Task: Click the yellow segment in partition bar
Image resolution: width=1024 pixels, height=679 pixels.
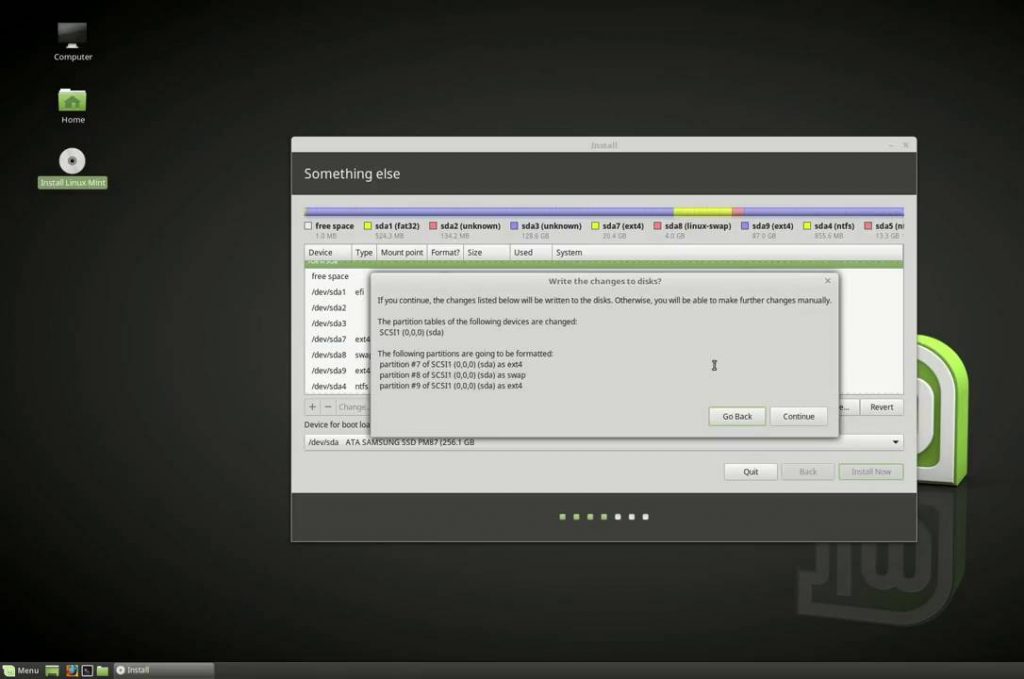Action: pos(703,212)
